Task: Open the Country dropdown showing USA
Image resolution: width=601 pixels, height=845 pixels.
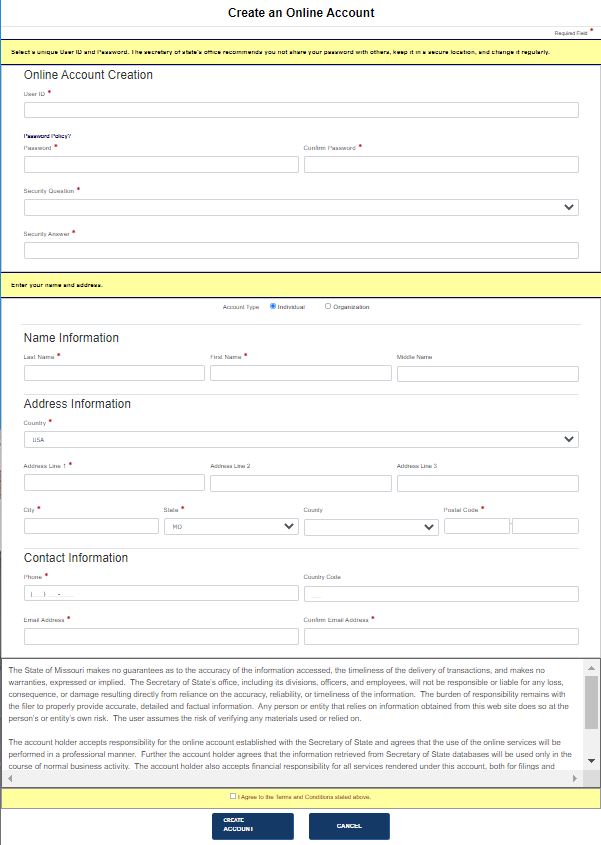Action: (x=300, y=439)
